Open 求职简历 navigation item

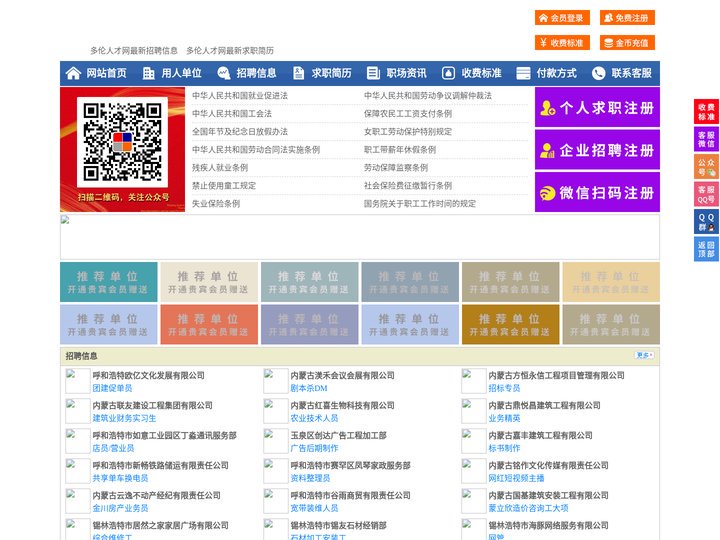[332, 73]
